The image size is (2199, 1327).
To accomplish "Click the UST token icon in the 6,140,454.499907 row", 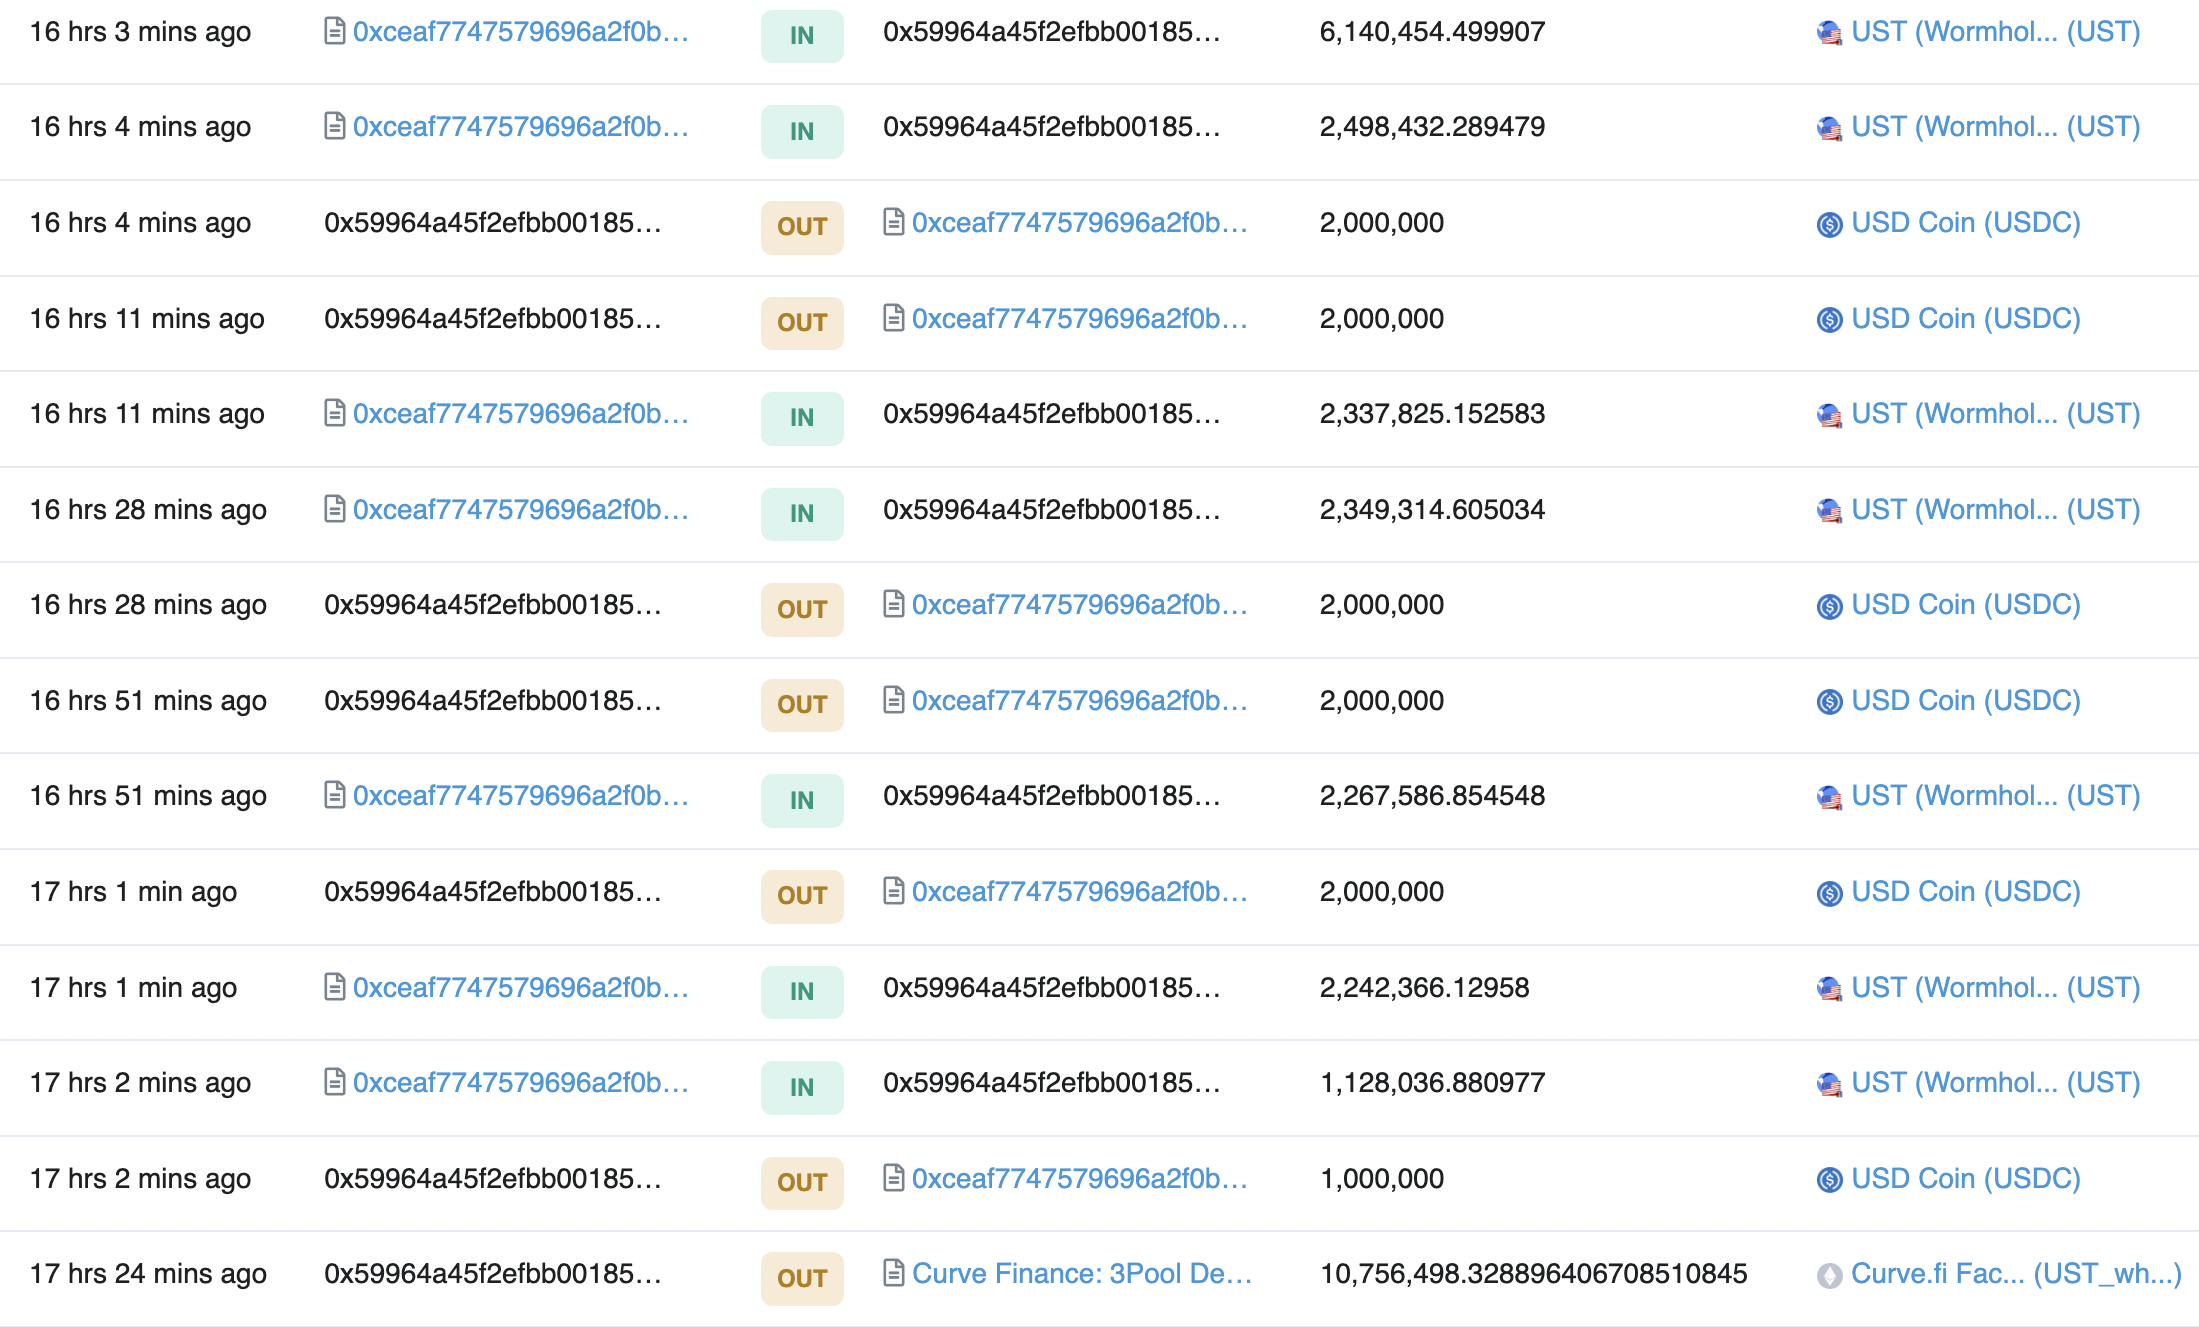I will tap(1829, 33).
